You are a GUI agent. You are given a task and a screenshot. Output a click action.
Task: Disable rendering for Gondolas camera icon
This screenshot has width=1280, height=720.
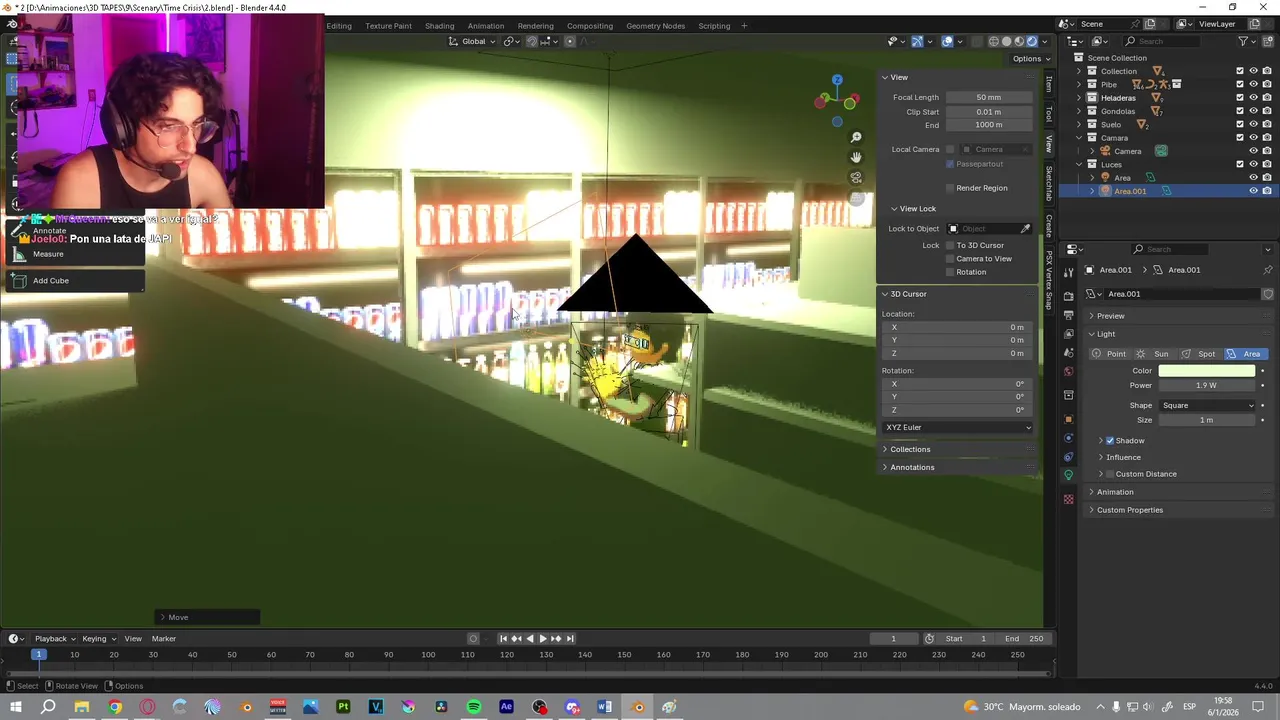point(1267,111)
